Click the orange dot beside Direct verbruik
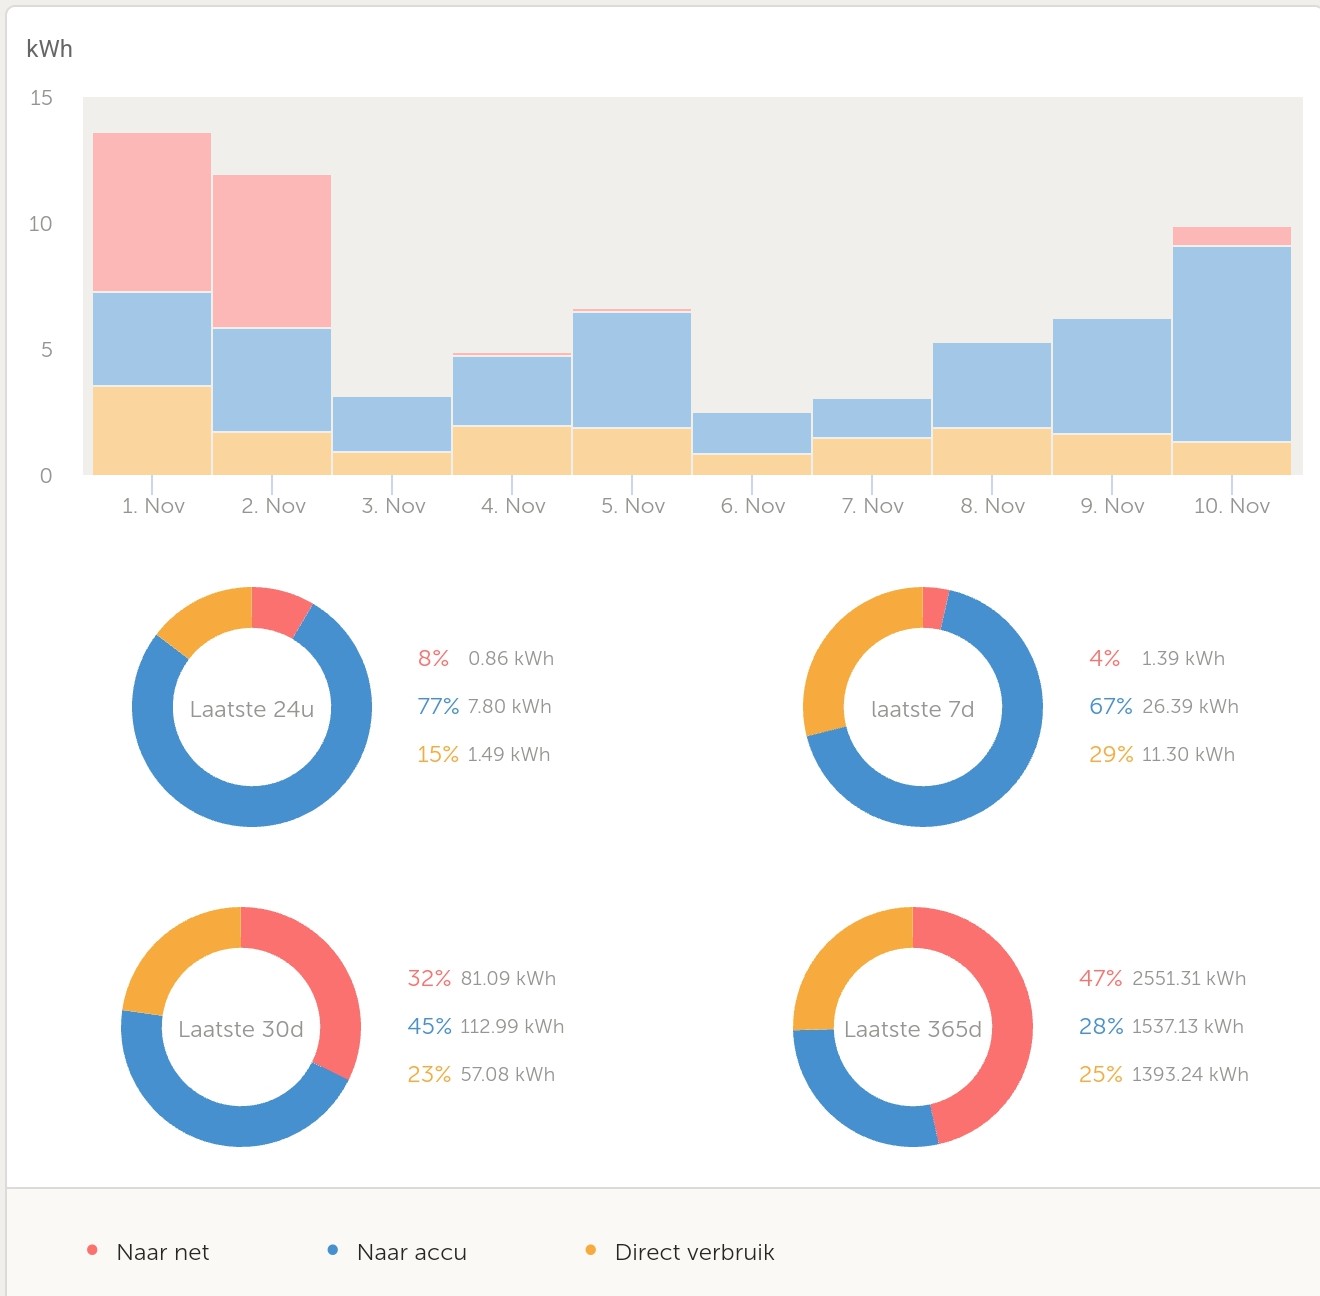The image size is (1320, 1296). pyautogui.click(x=591, y=1250)
